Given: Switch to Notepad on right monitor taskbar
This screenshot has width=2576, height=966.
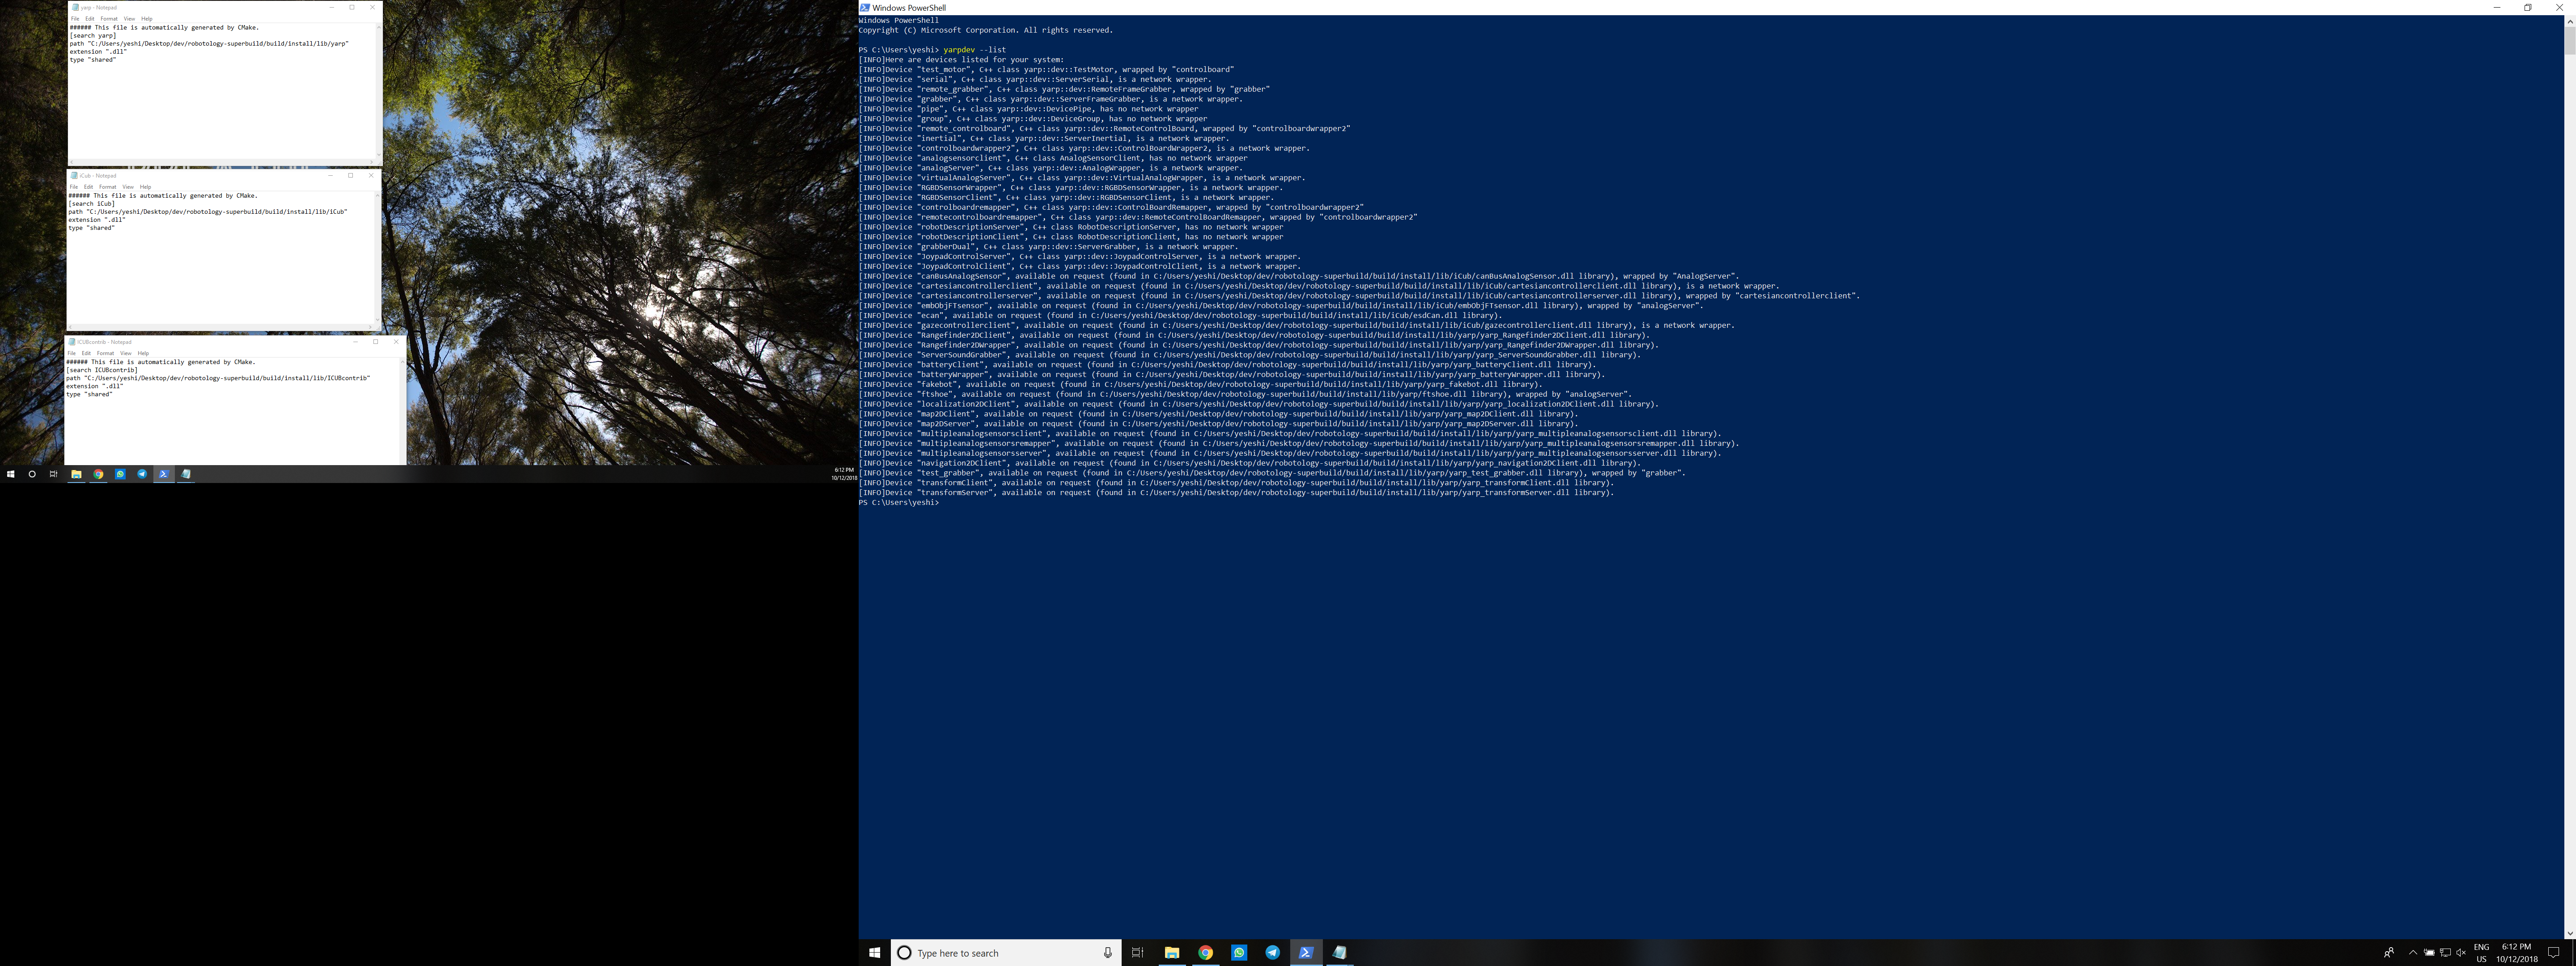Looking at the screenshot, I should pos(1339,953).
